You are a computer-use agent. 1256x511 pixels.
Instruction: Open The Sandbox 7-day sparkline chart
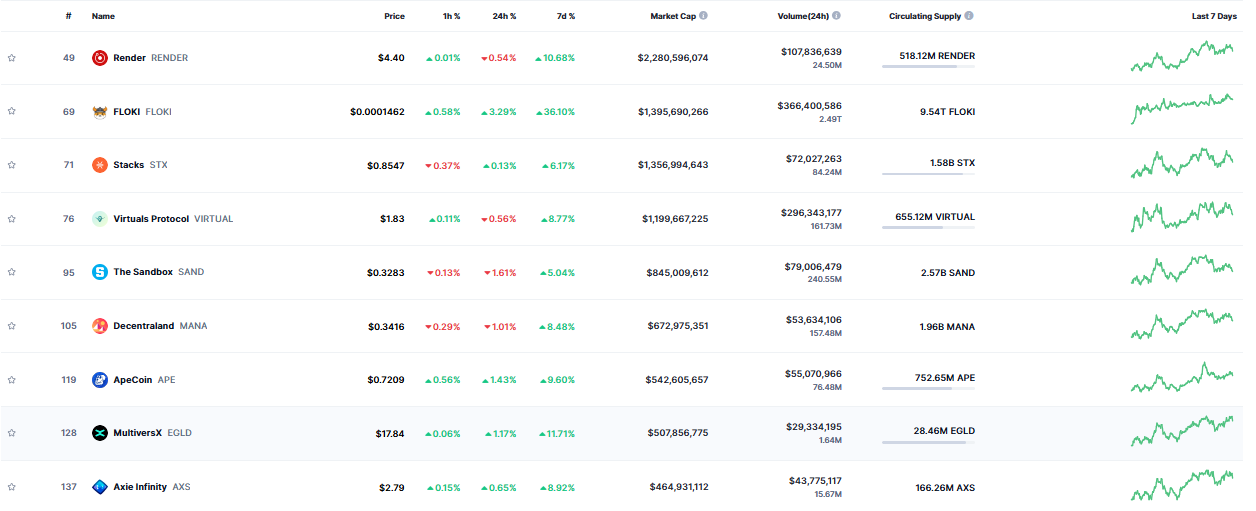point(1182,271)
